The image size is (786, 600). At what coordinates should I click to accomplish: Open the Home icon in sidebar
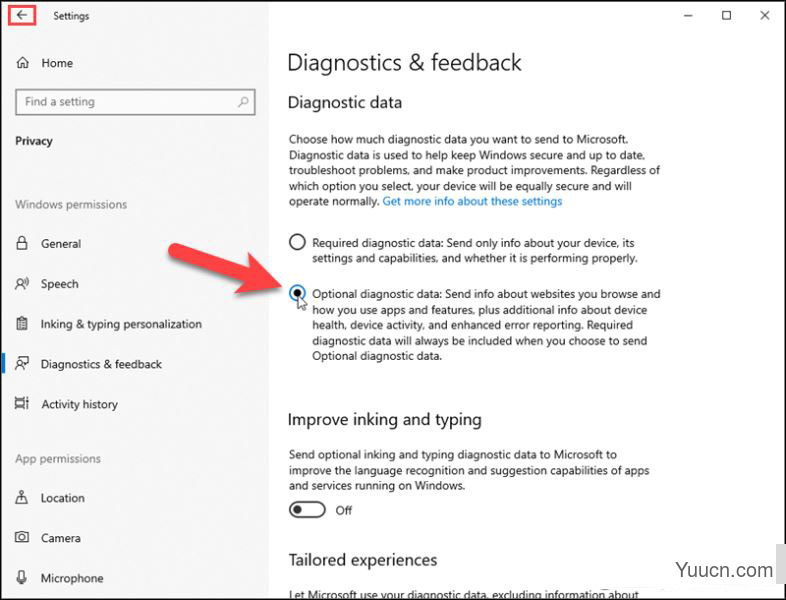tap(23, 63)
